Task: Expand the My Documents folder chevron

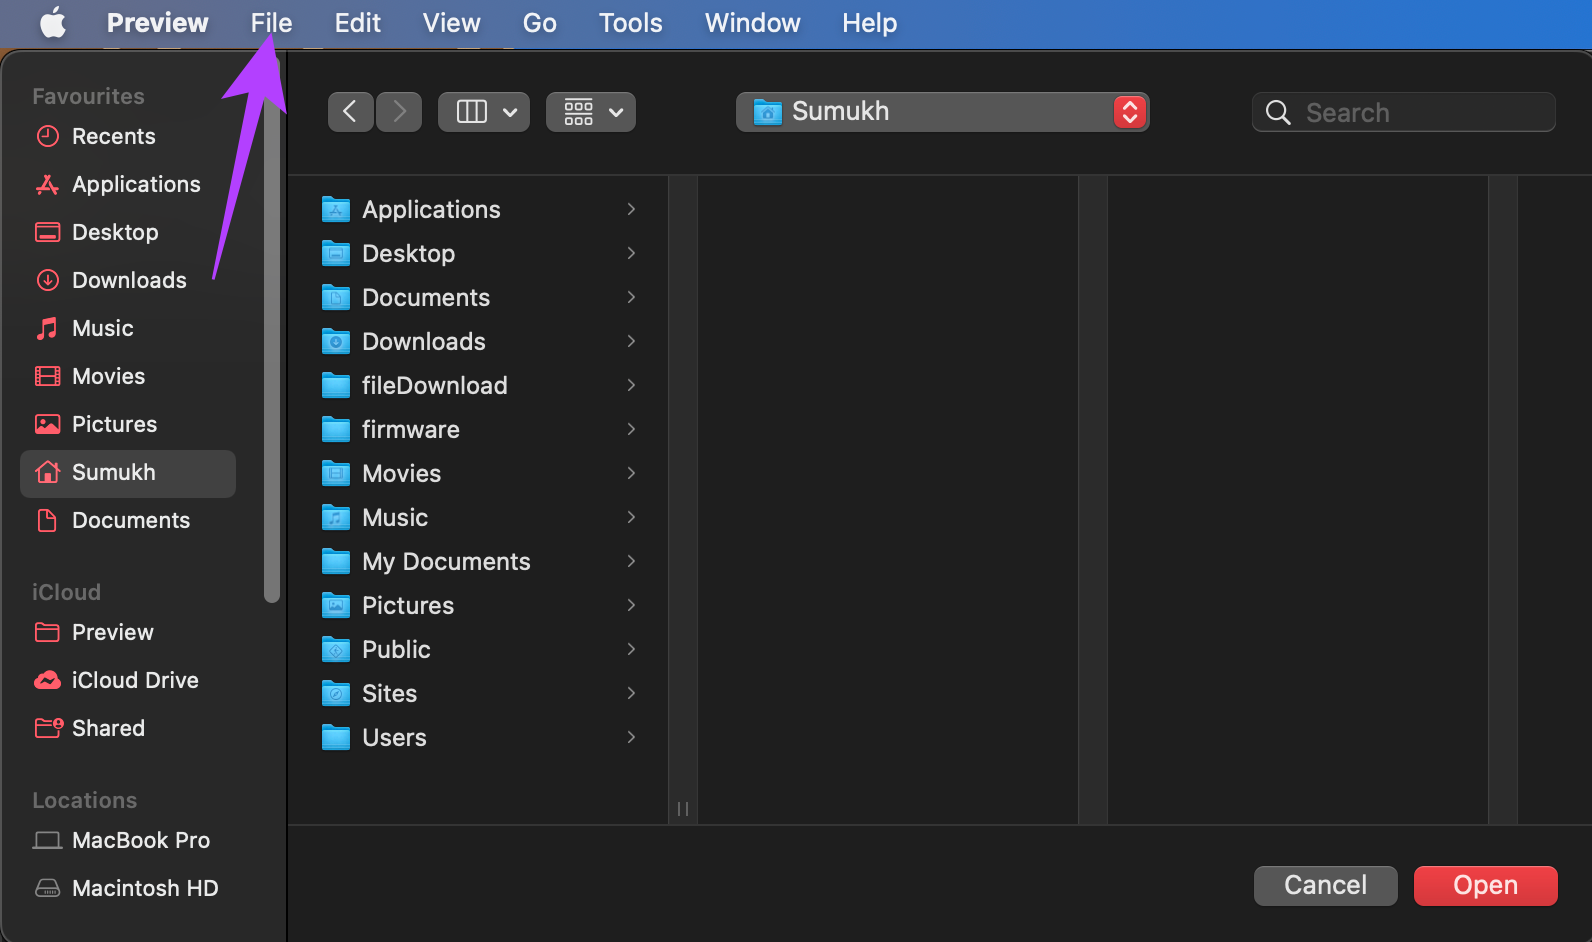Action: (631, 561)
